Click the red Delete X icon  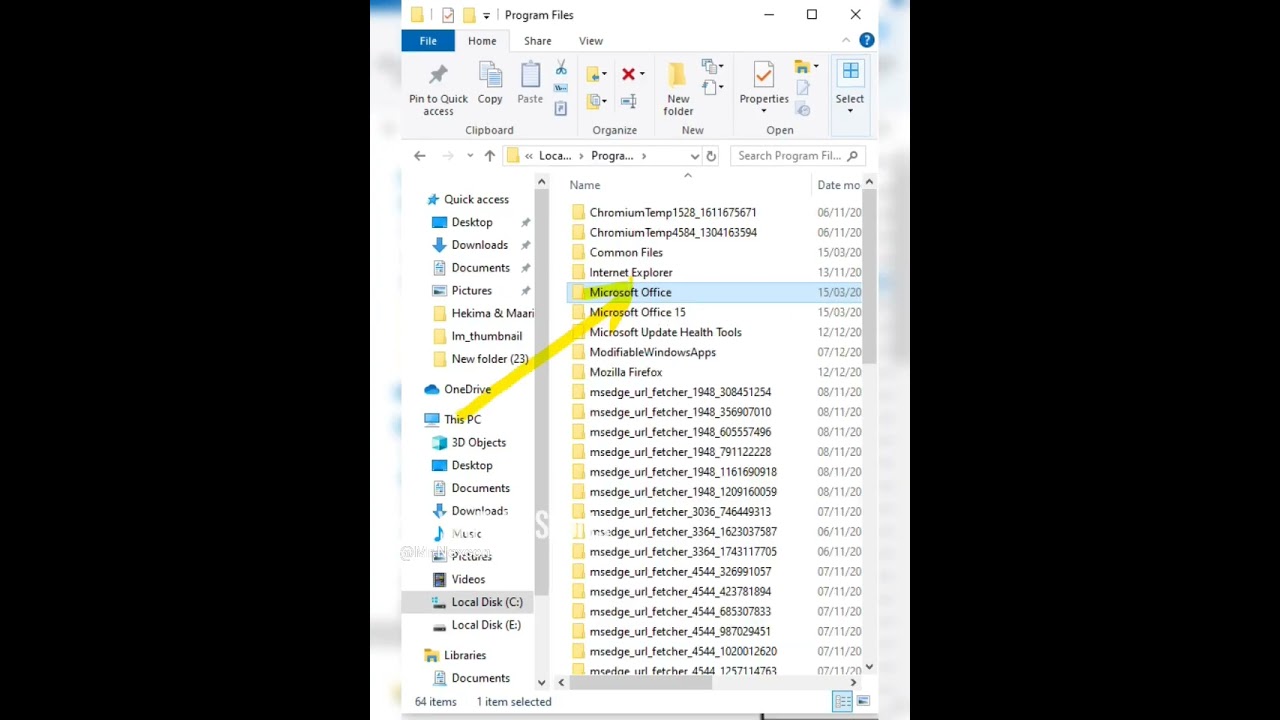coord(628,74)
